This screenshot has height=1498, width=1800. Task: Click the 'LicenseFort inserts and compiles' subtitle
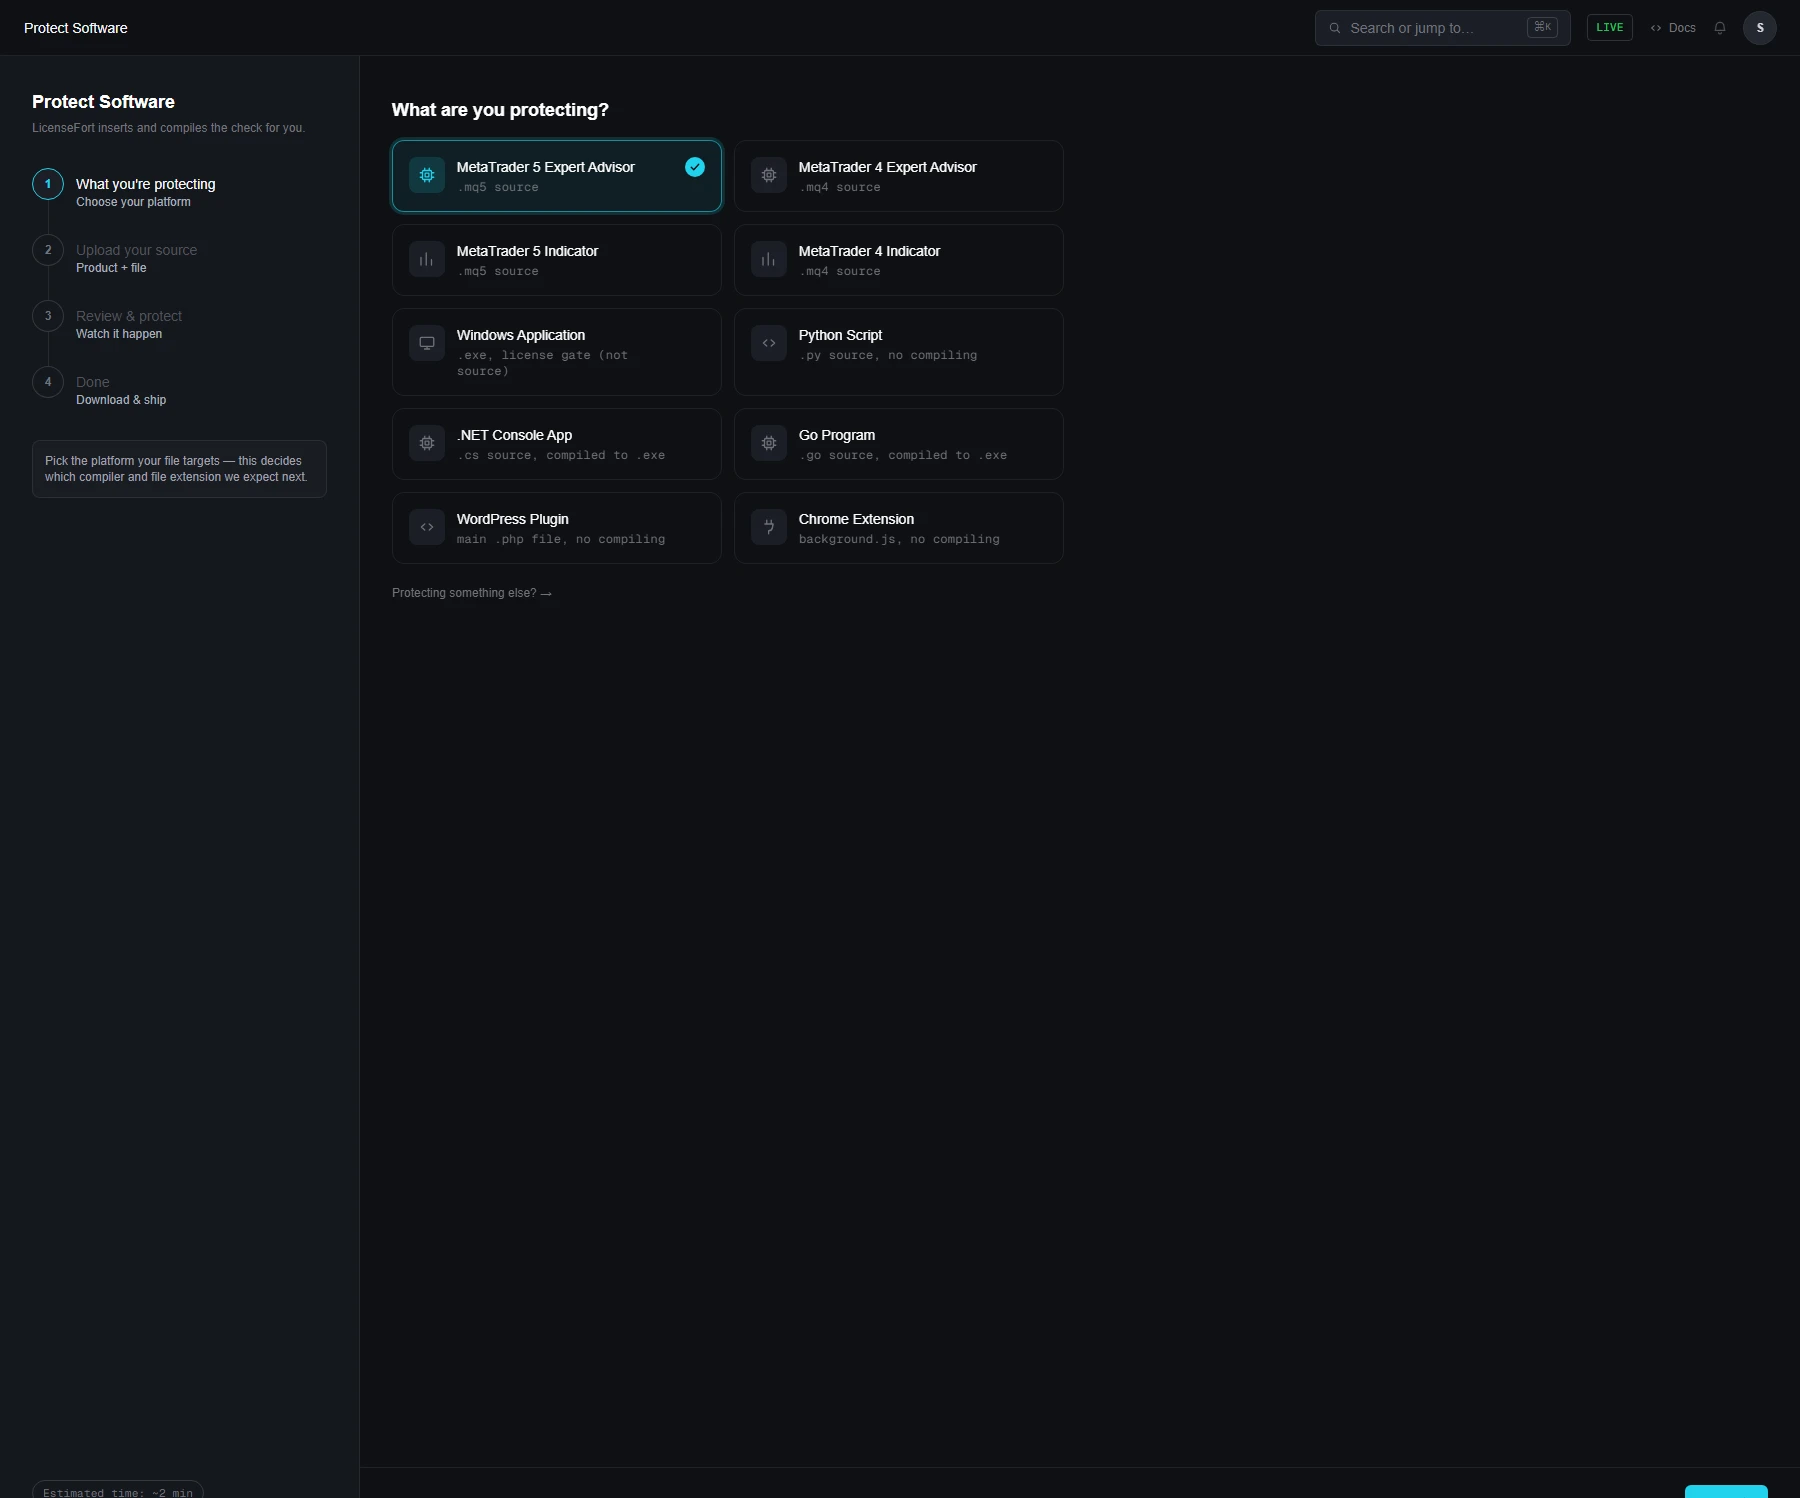(x=168, y=128)
